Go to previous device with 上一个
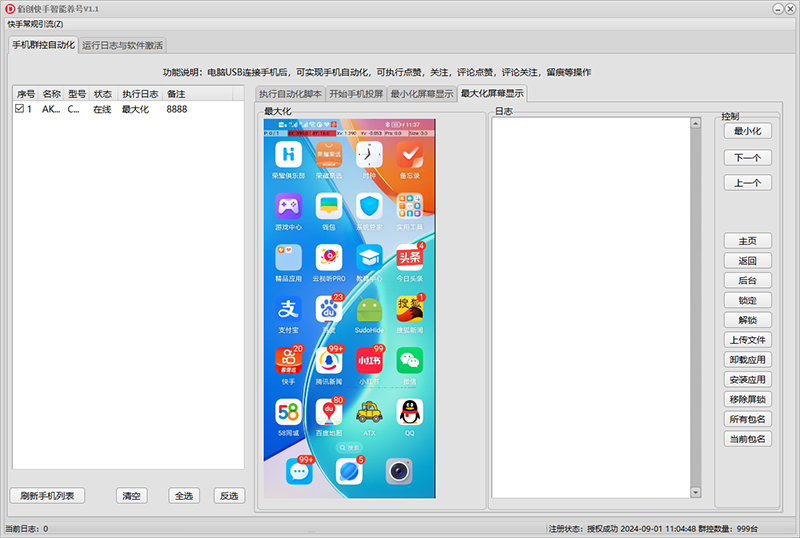This screenshot has height=538, width=800. pos(747,183)
